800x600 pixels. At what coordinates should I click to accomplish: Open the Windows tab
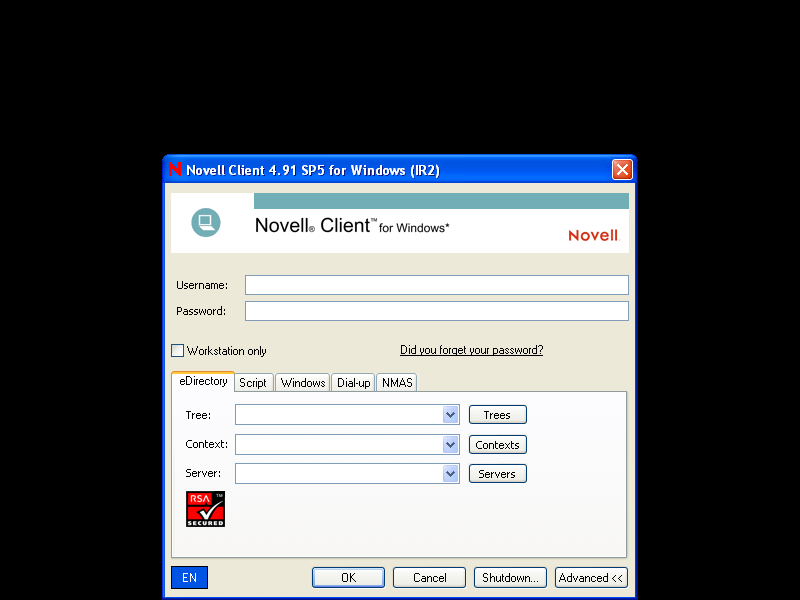click(x=303, y=383)
